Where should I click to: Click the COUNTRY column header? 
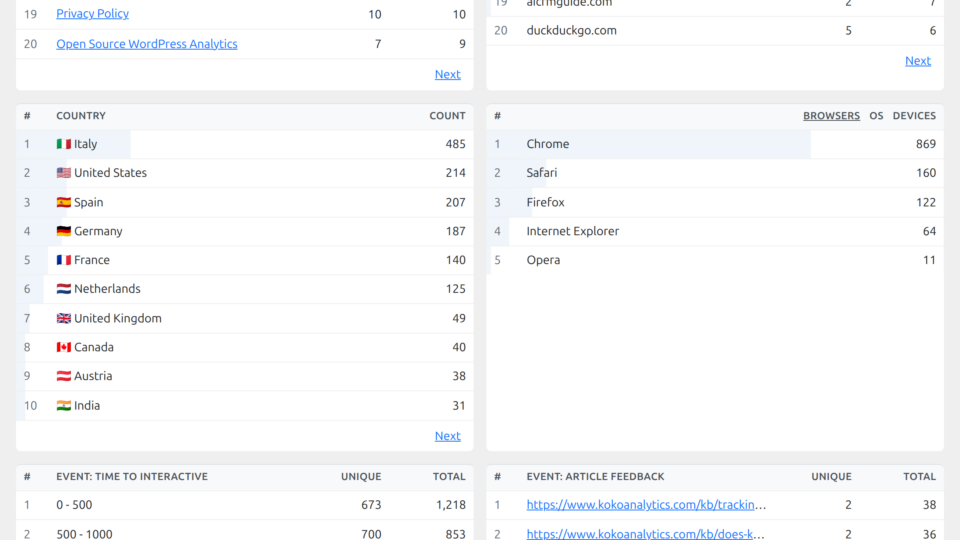pos(81,116)
